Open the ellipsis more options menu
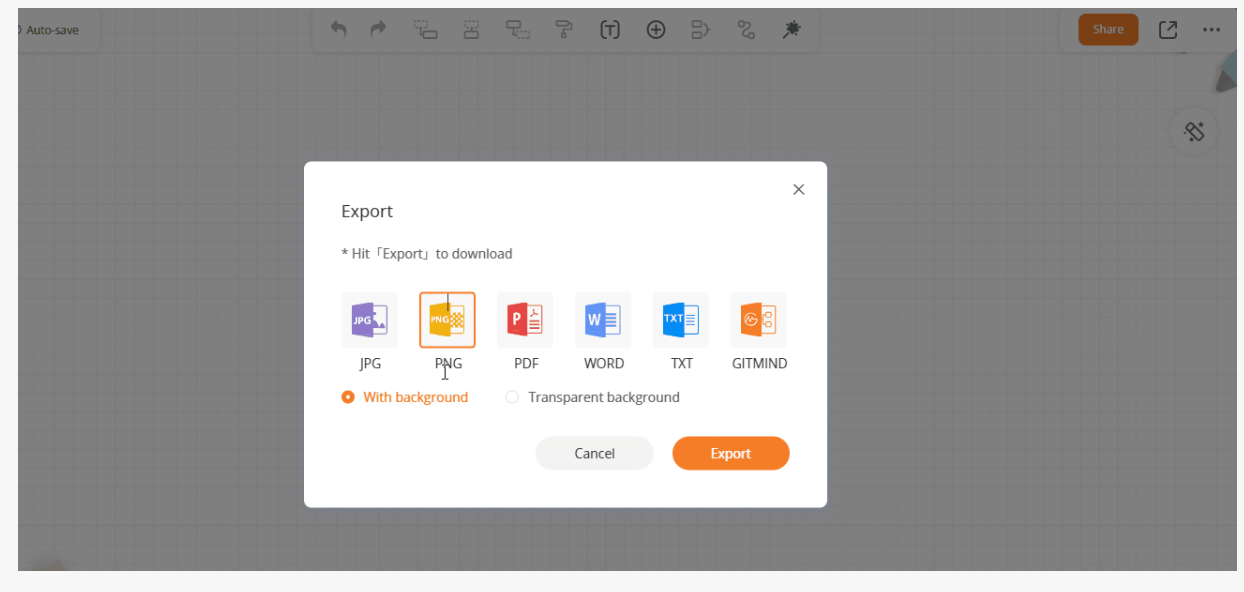Image resolution: width=1244 pixels, height=592 pixels. [x=1212, y=29]
